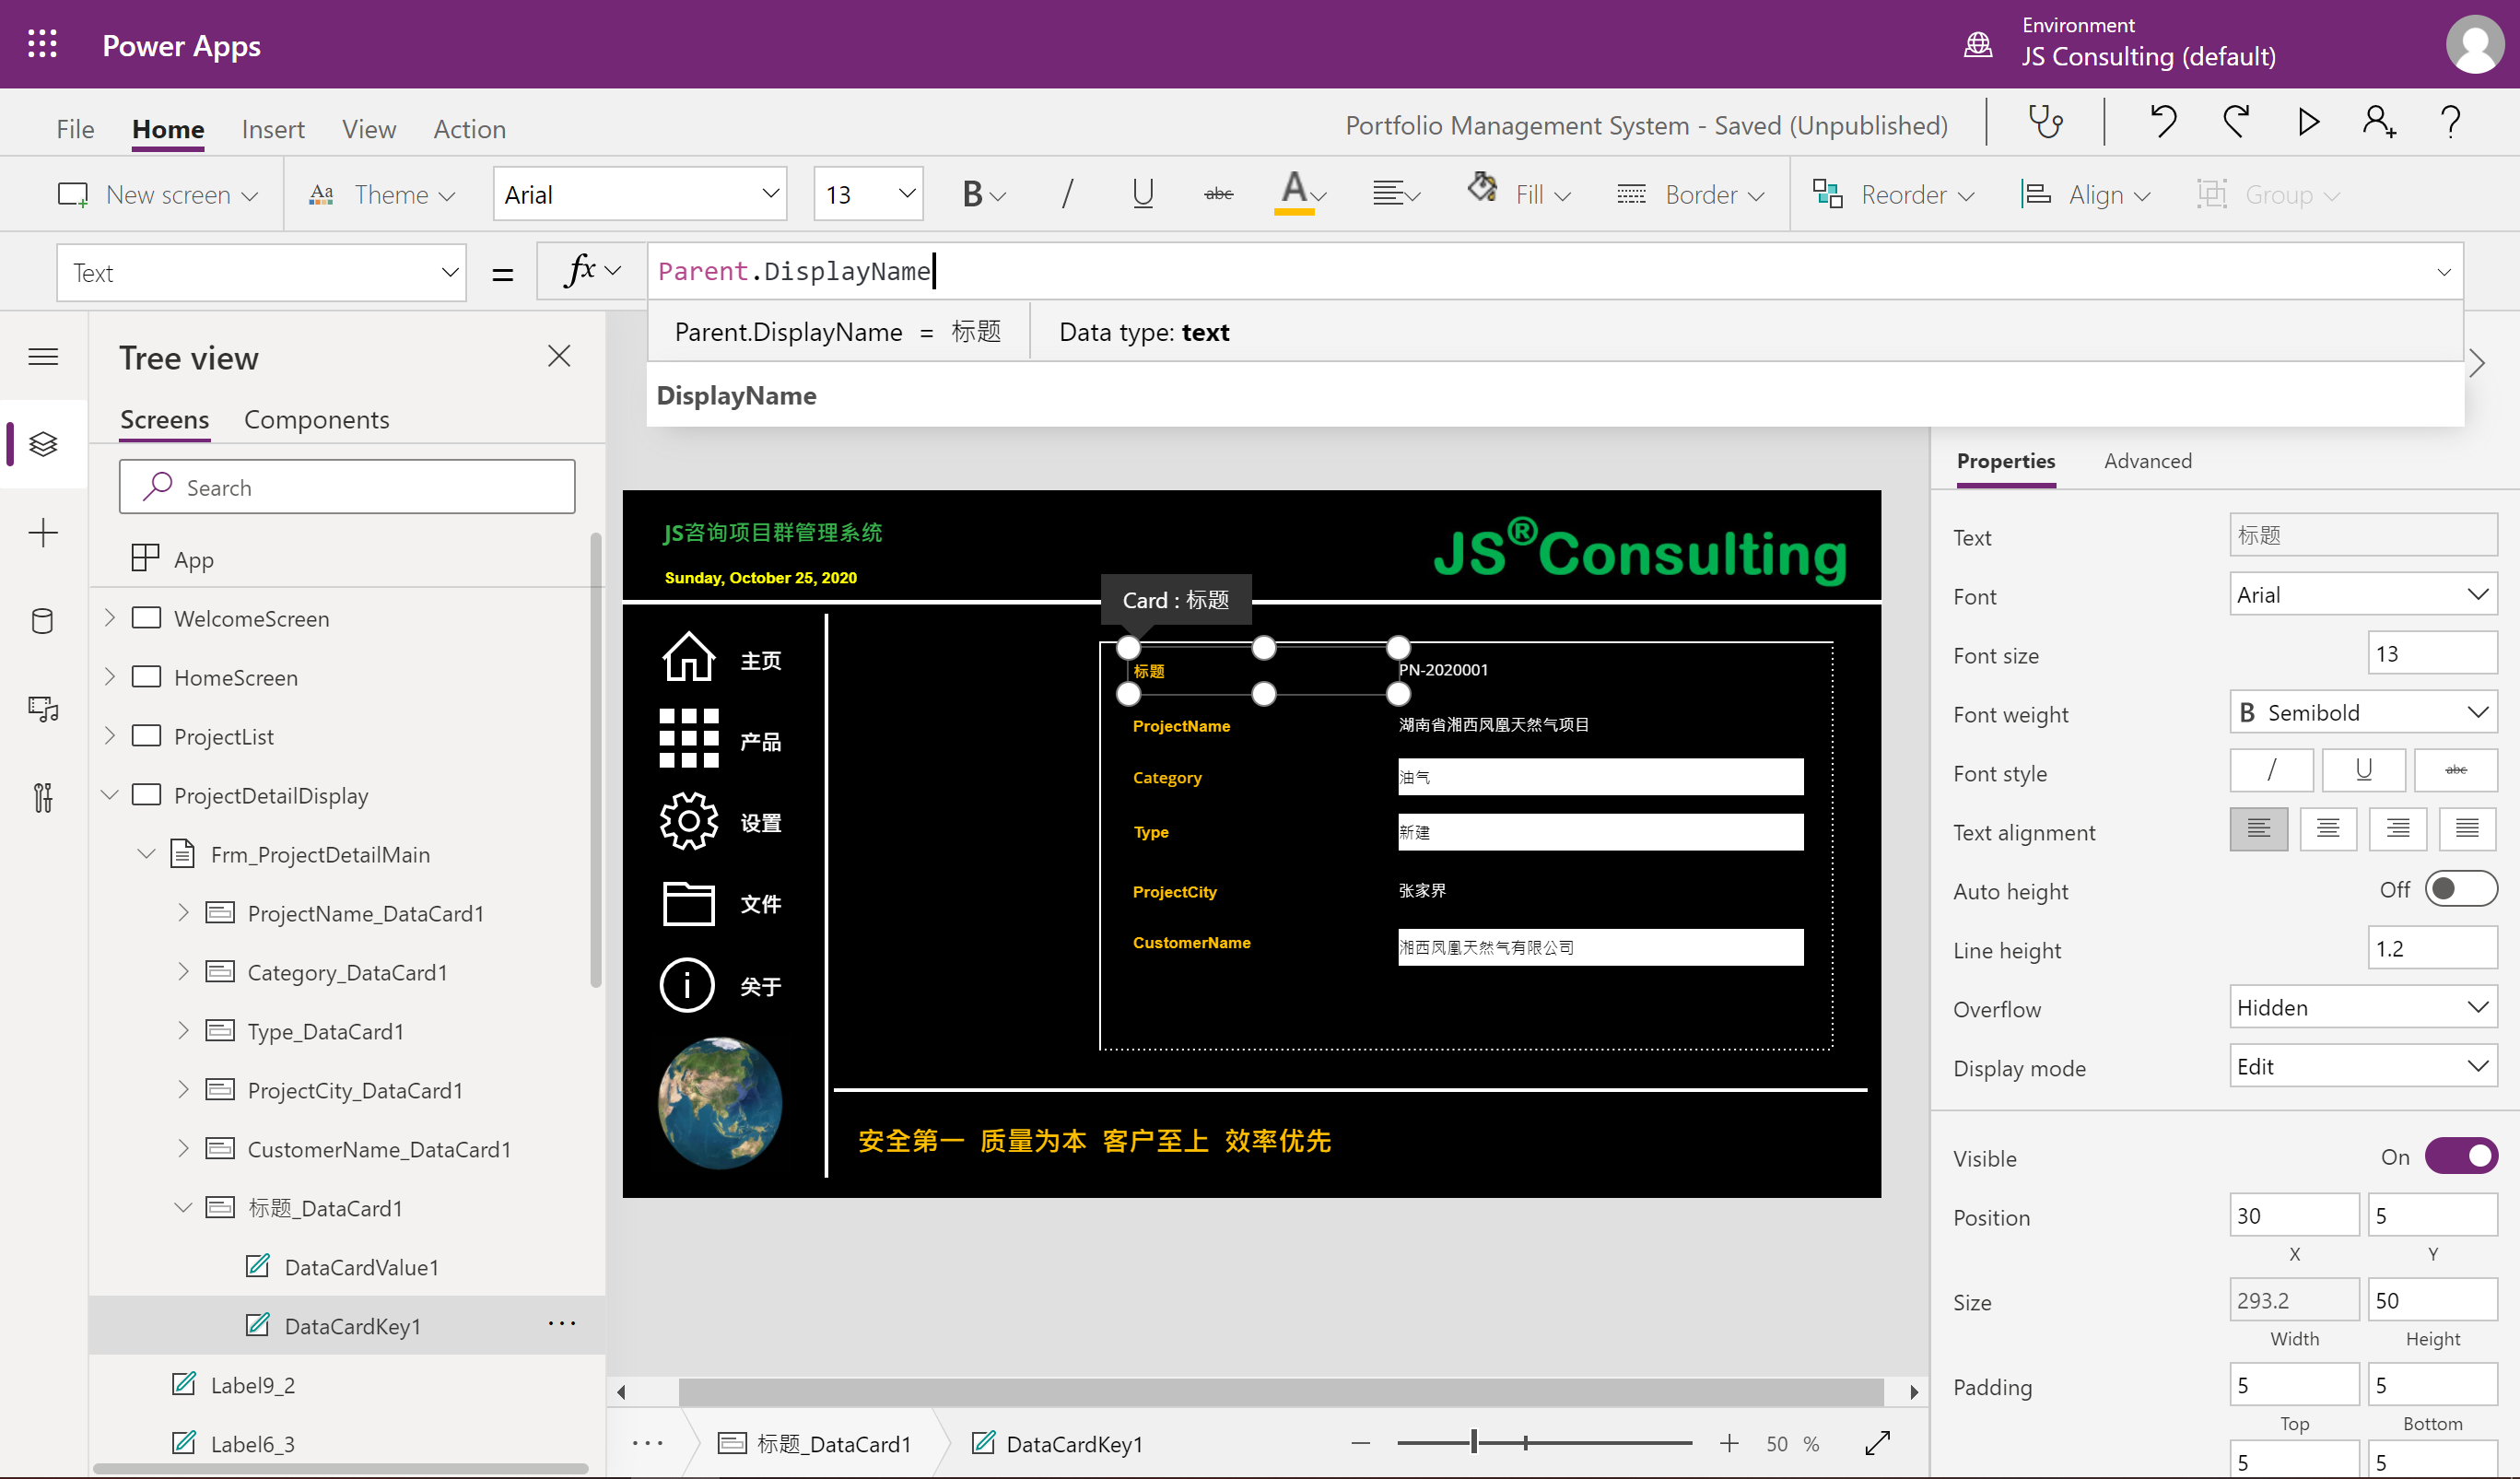Open the Data sources cylinder icon
This screenshot has width=2520, height=1479.
42,621
